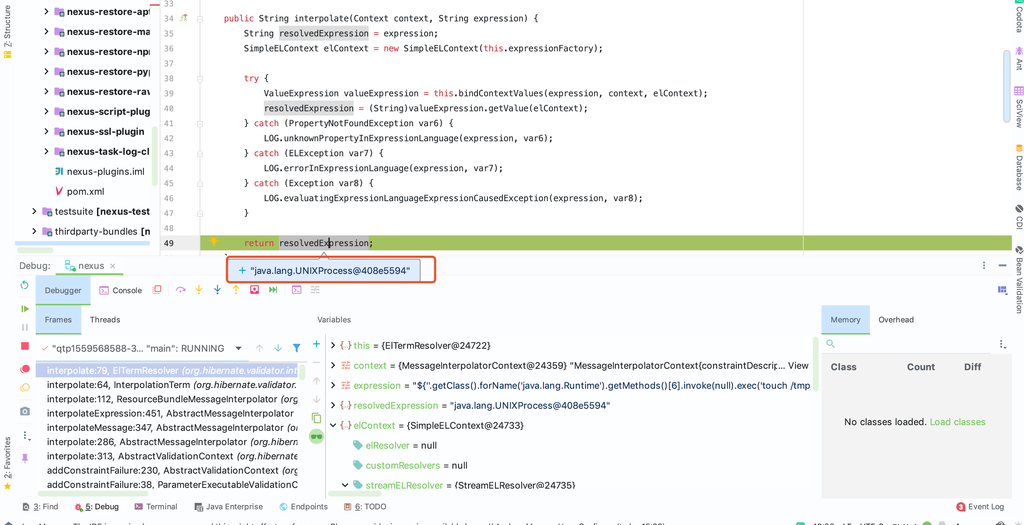Screen dimensions: 1024x525
Task: Click the camera thread dump icon
Action: tap(25, 411)
